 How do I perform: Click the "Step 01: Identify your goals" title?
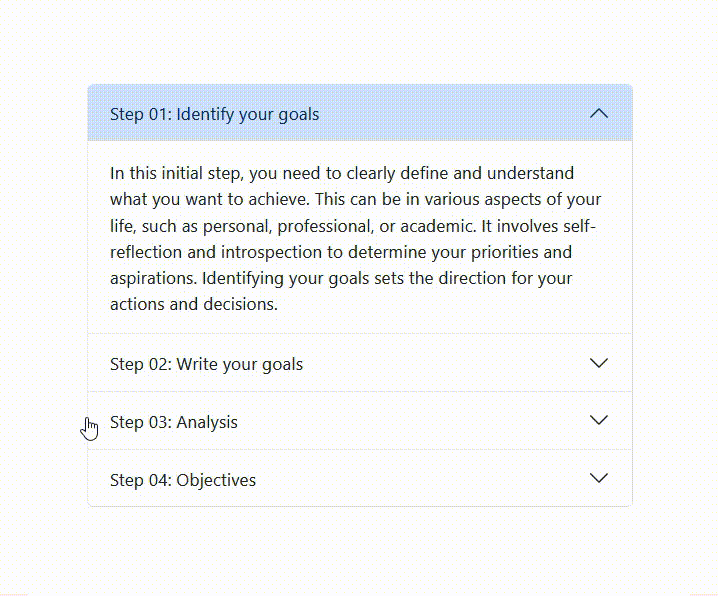(x=214, y=114)
